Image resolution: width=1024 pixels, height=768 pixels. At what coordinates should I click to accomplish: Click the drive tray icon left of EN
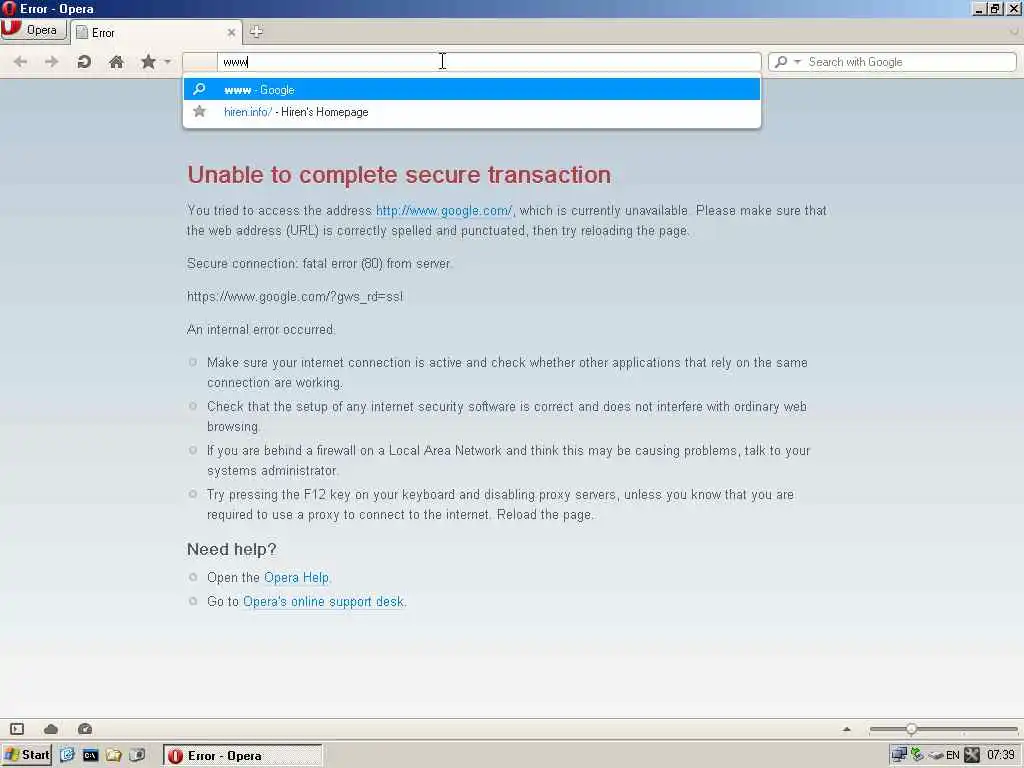tap(935, 756)
